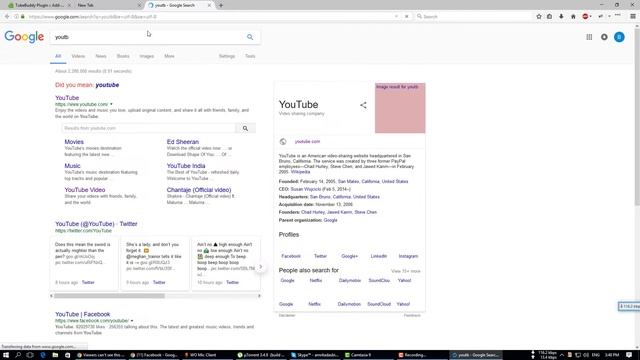Switch to the Videos results tab
Image resolution: width=640 pixels, height=360 pixels.
pyautogui.click(x=78, y=56)
